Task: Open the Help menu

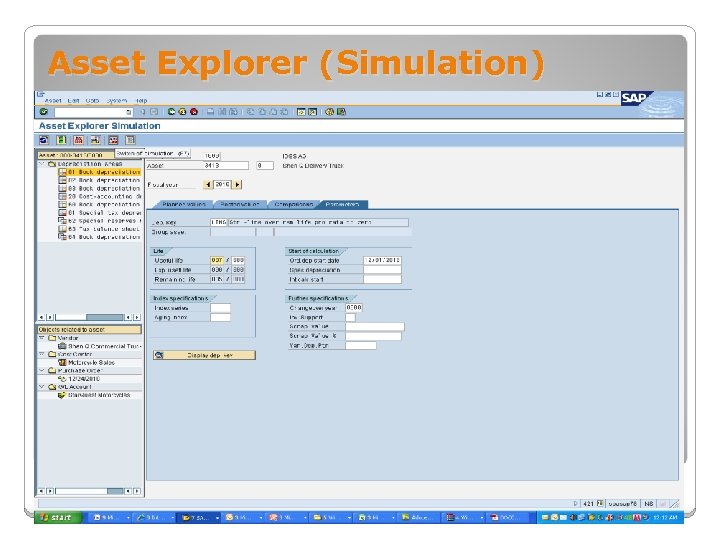Action: pos(141,101)
